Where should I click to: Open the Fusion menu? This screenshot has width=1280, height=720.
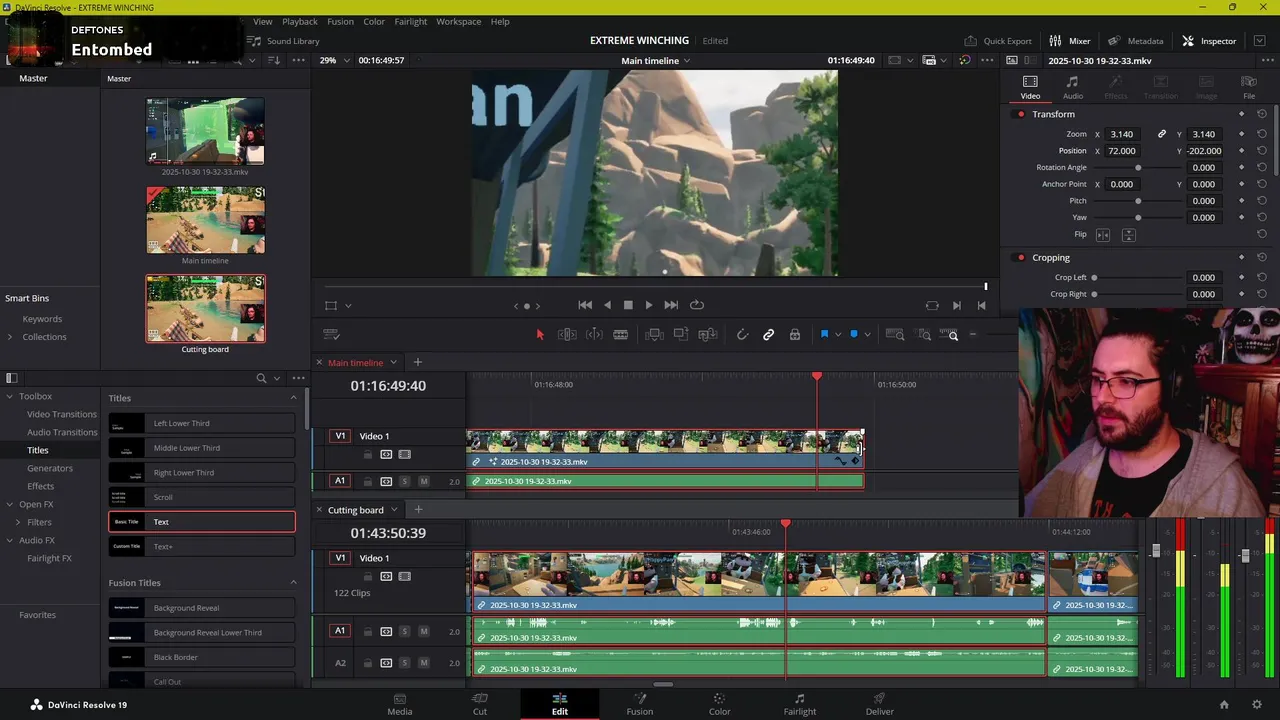(340, 21)
